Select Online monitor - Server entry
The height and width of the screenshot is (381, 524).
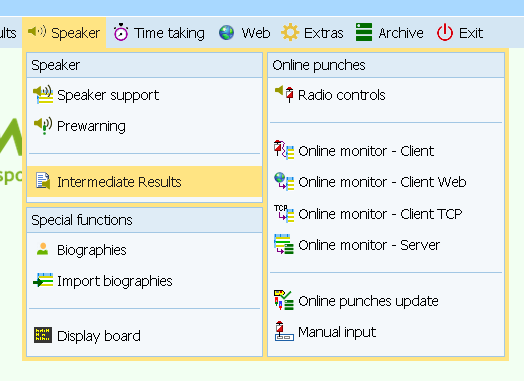[x=386, y=245]
